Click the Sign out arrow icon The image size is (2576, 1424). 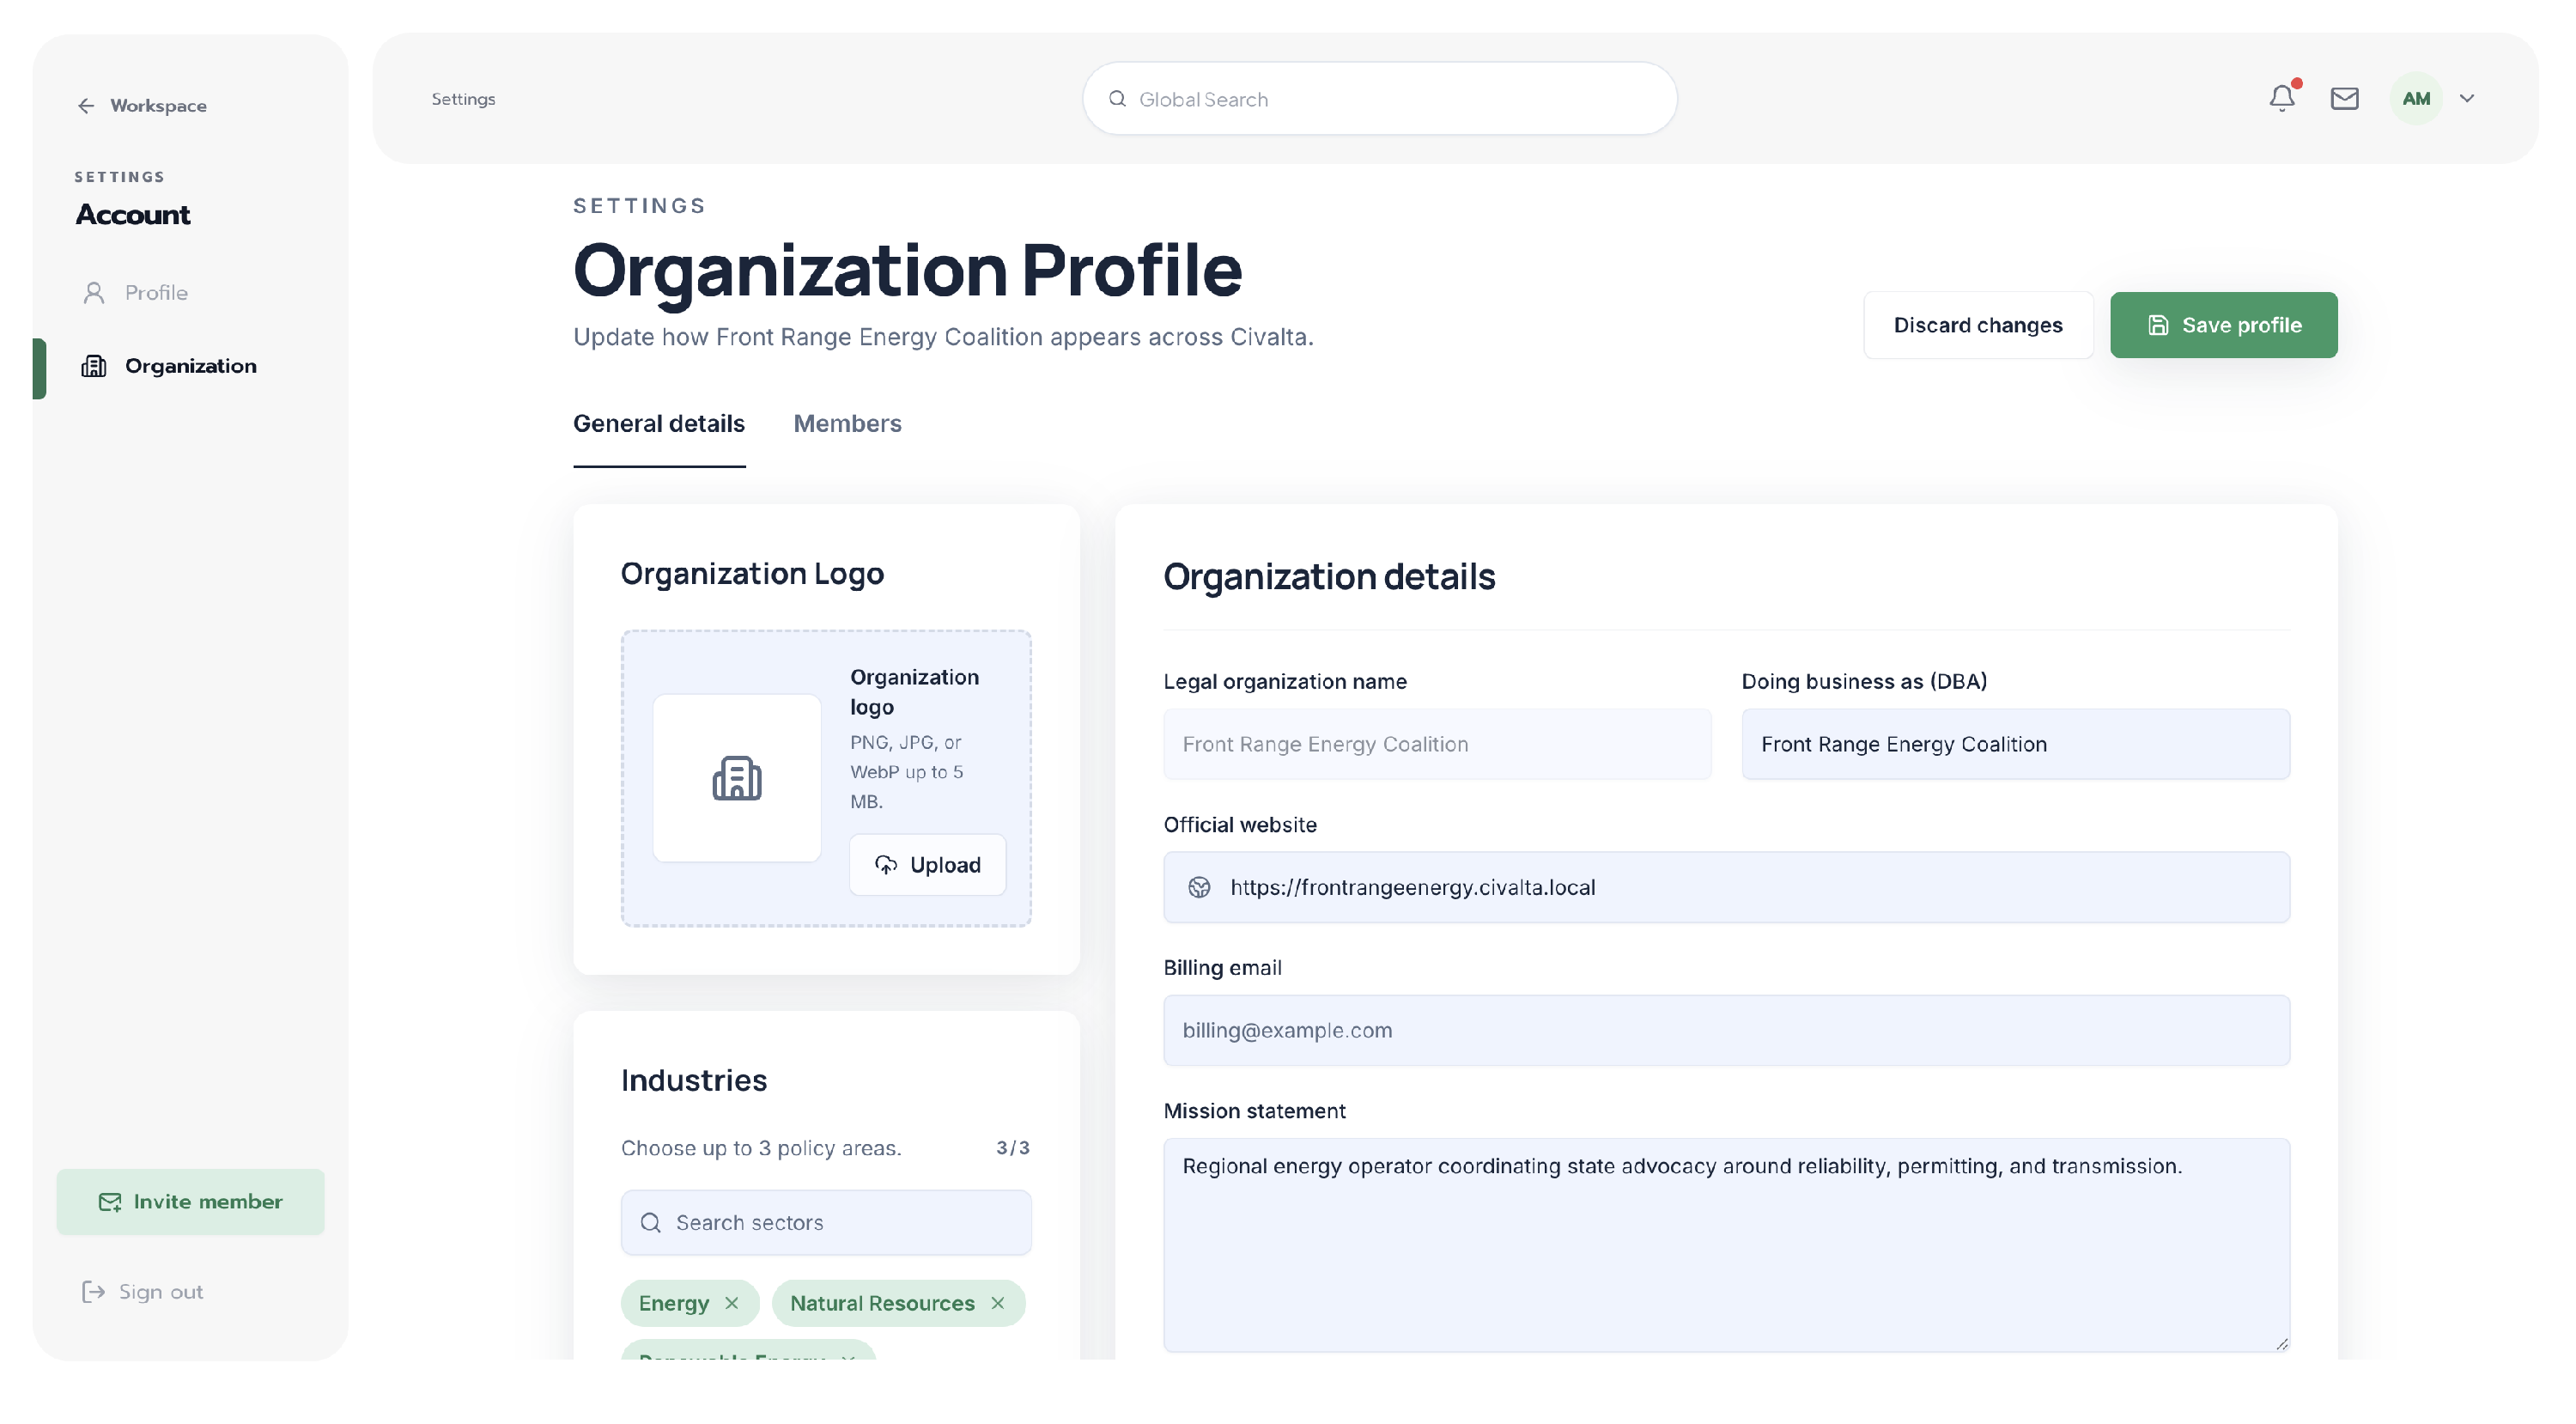93,1292
